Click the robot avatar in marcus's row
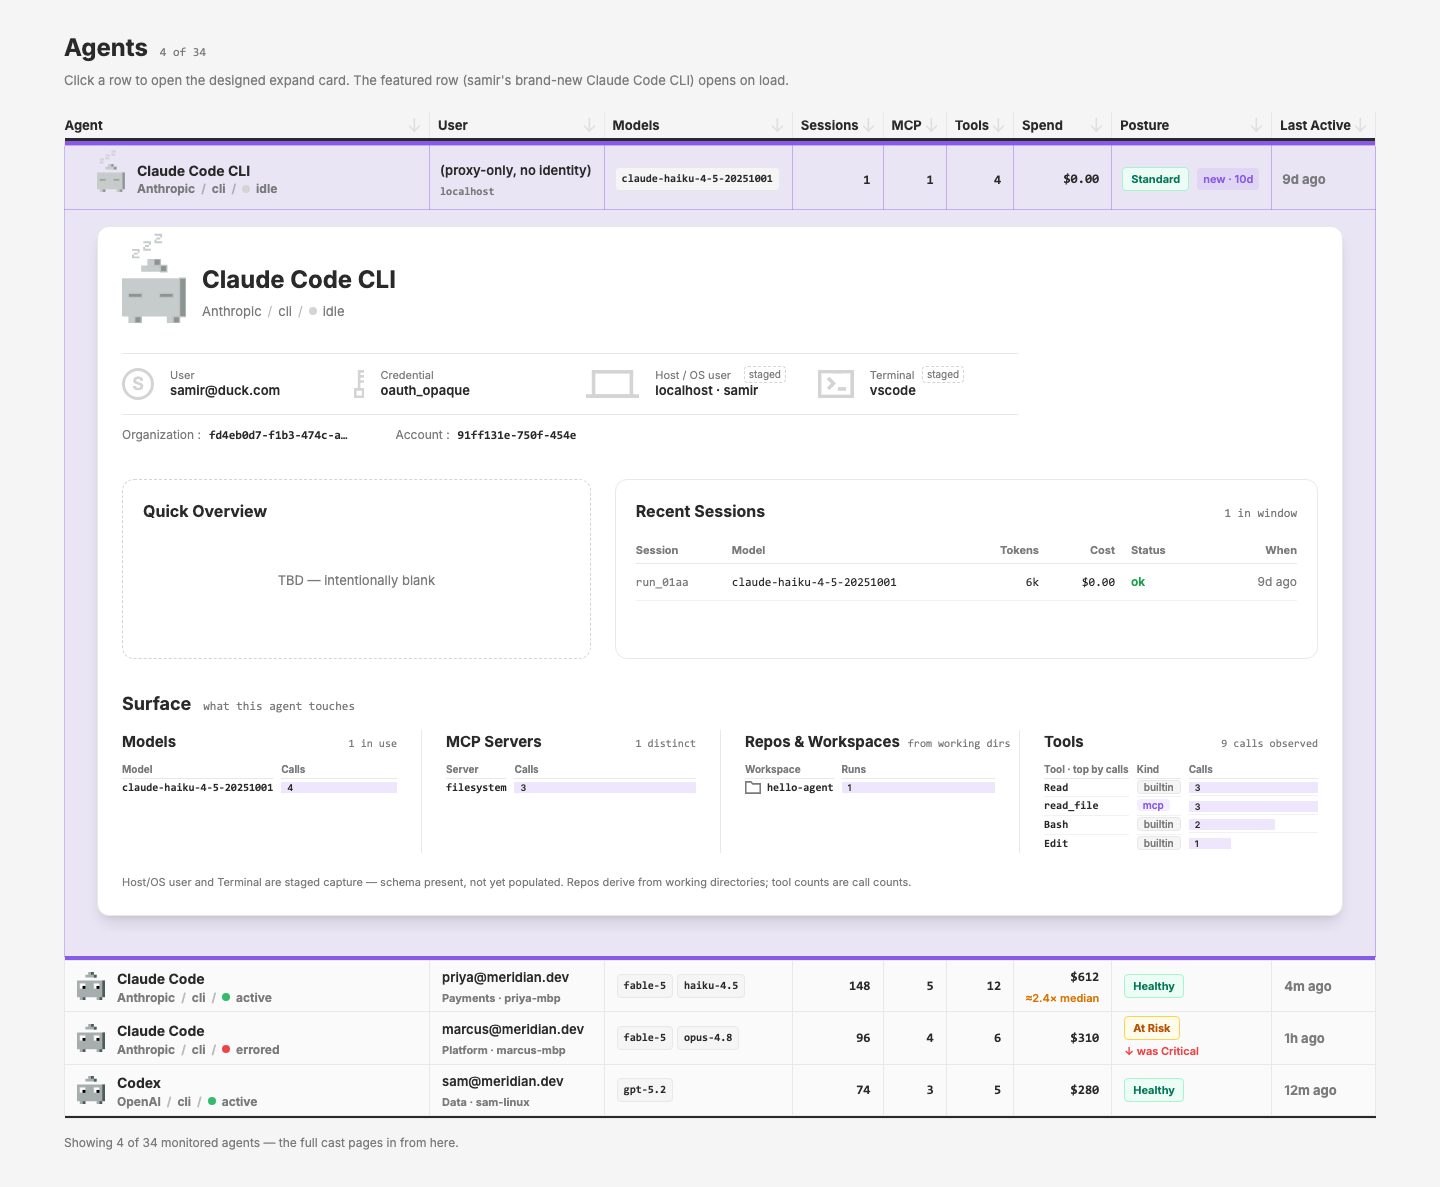 tap(91, 1039)
